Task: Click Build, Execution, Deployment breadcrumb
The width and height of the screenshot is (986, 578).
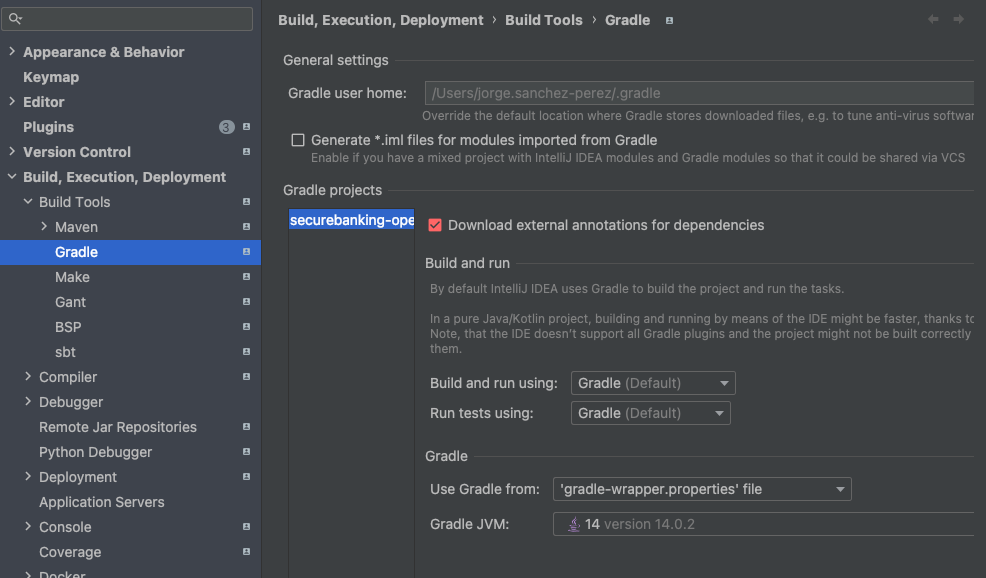Action: (x=380, y=20)
